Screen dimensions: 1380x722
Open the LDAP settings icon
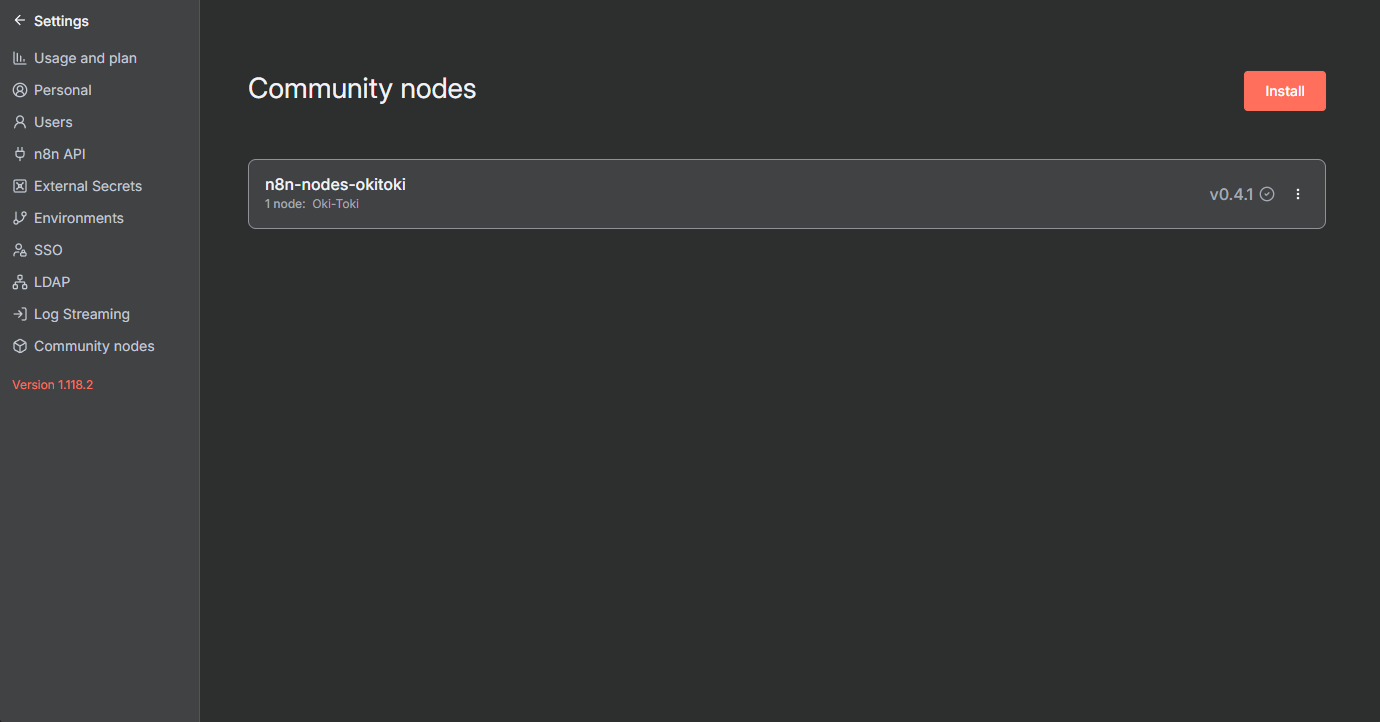click(x=19, y=281)
